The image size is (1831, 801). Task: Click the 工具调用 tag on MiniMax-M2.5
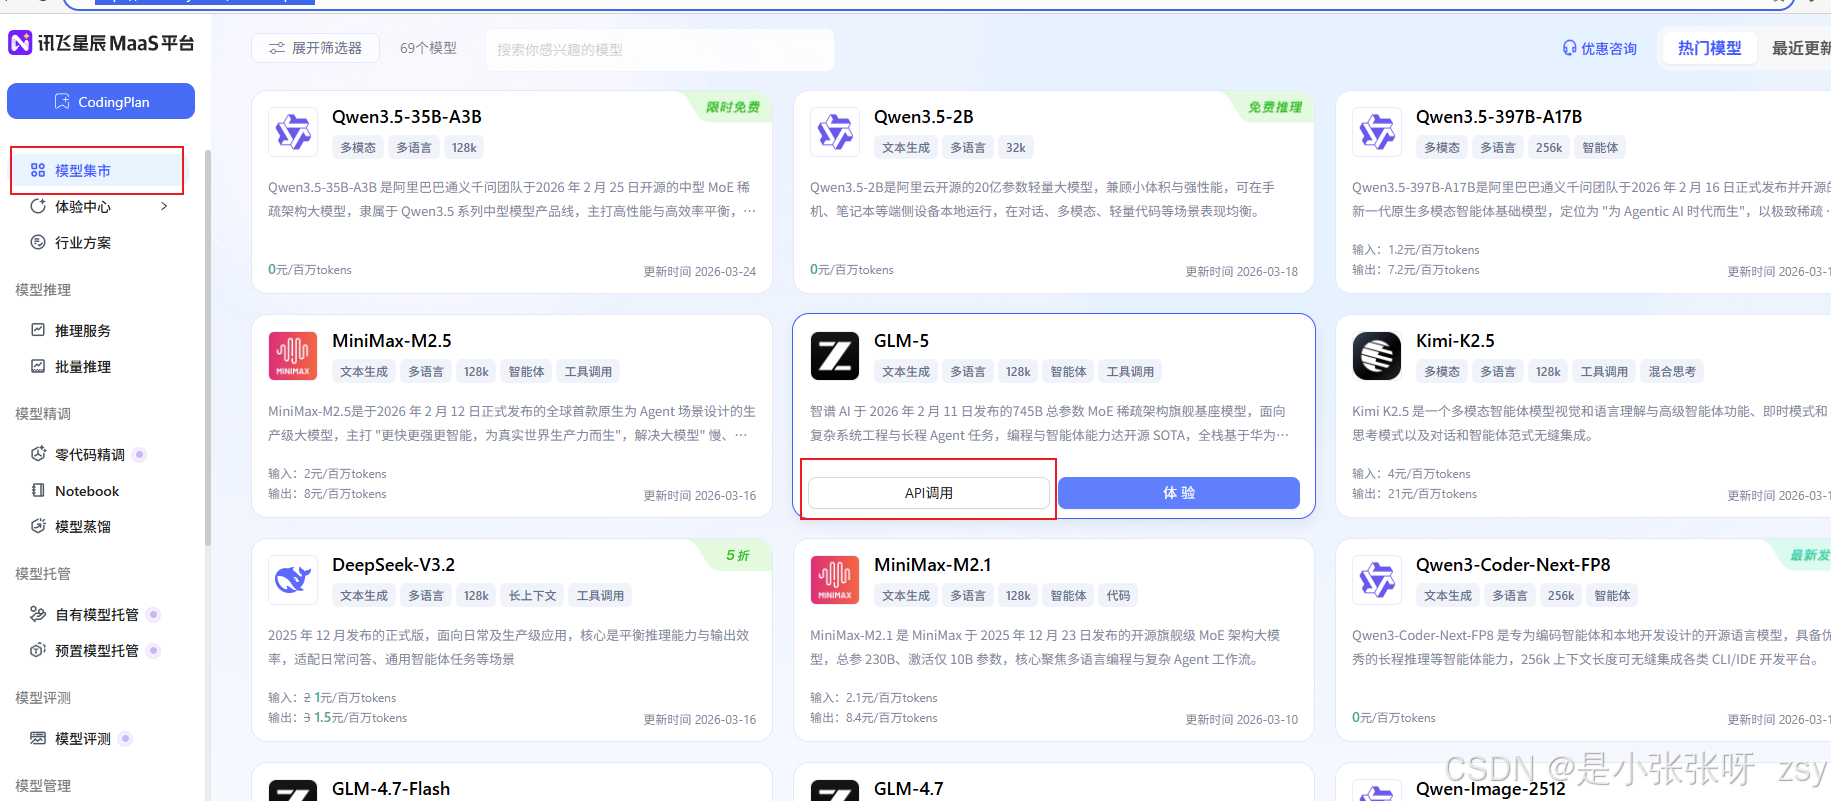click(x=588, y=372)
